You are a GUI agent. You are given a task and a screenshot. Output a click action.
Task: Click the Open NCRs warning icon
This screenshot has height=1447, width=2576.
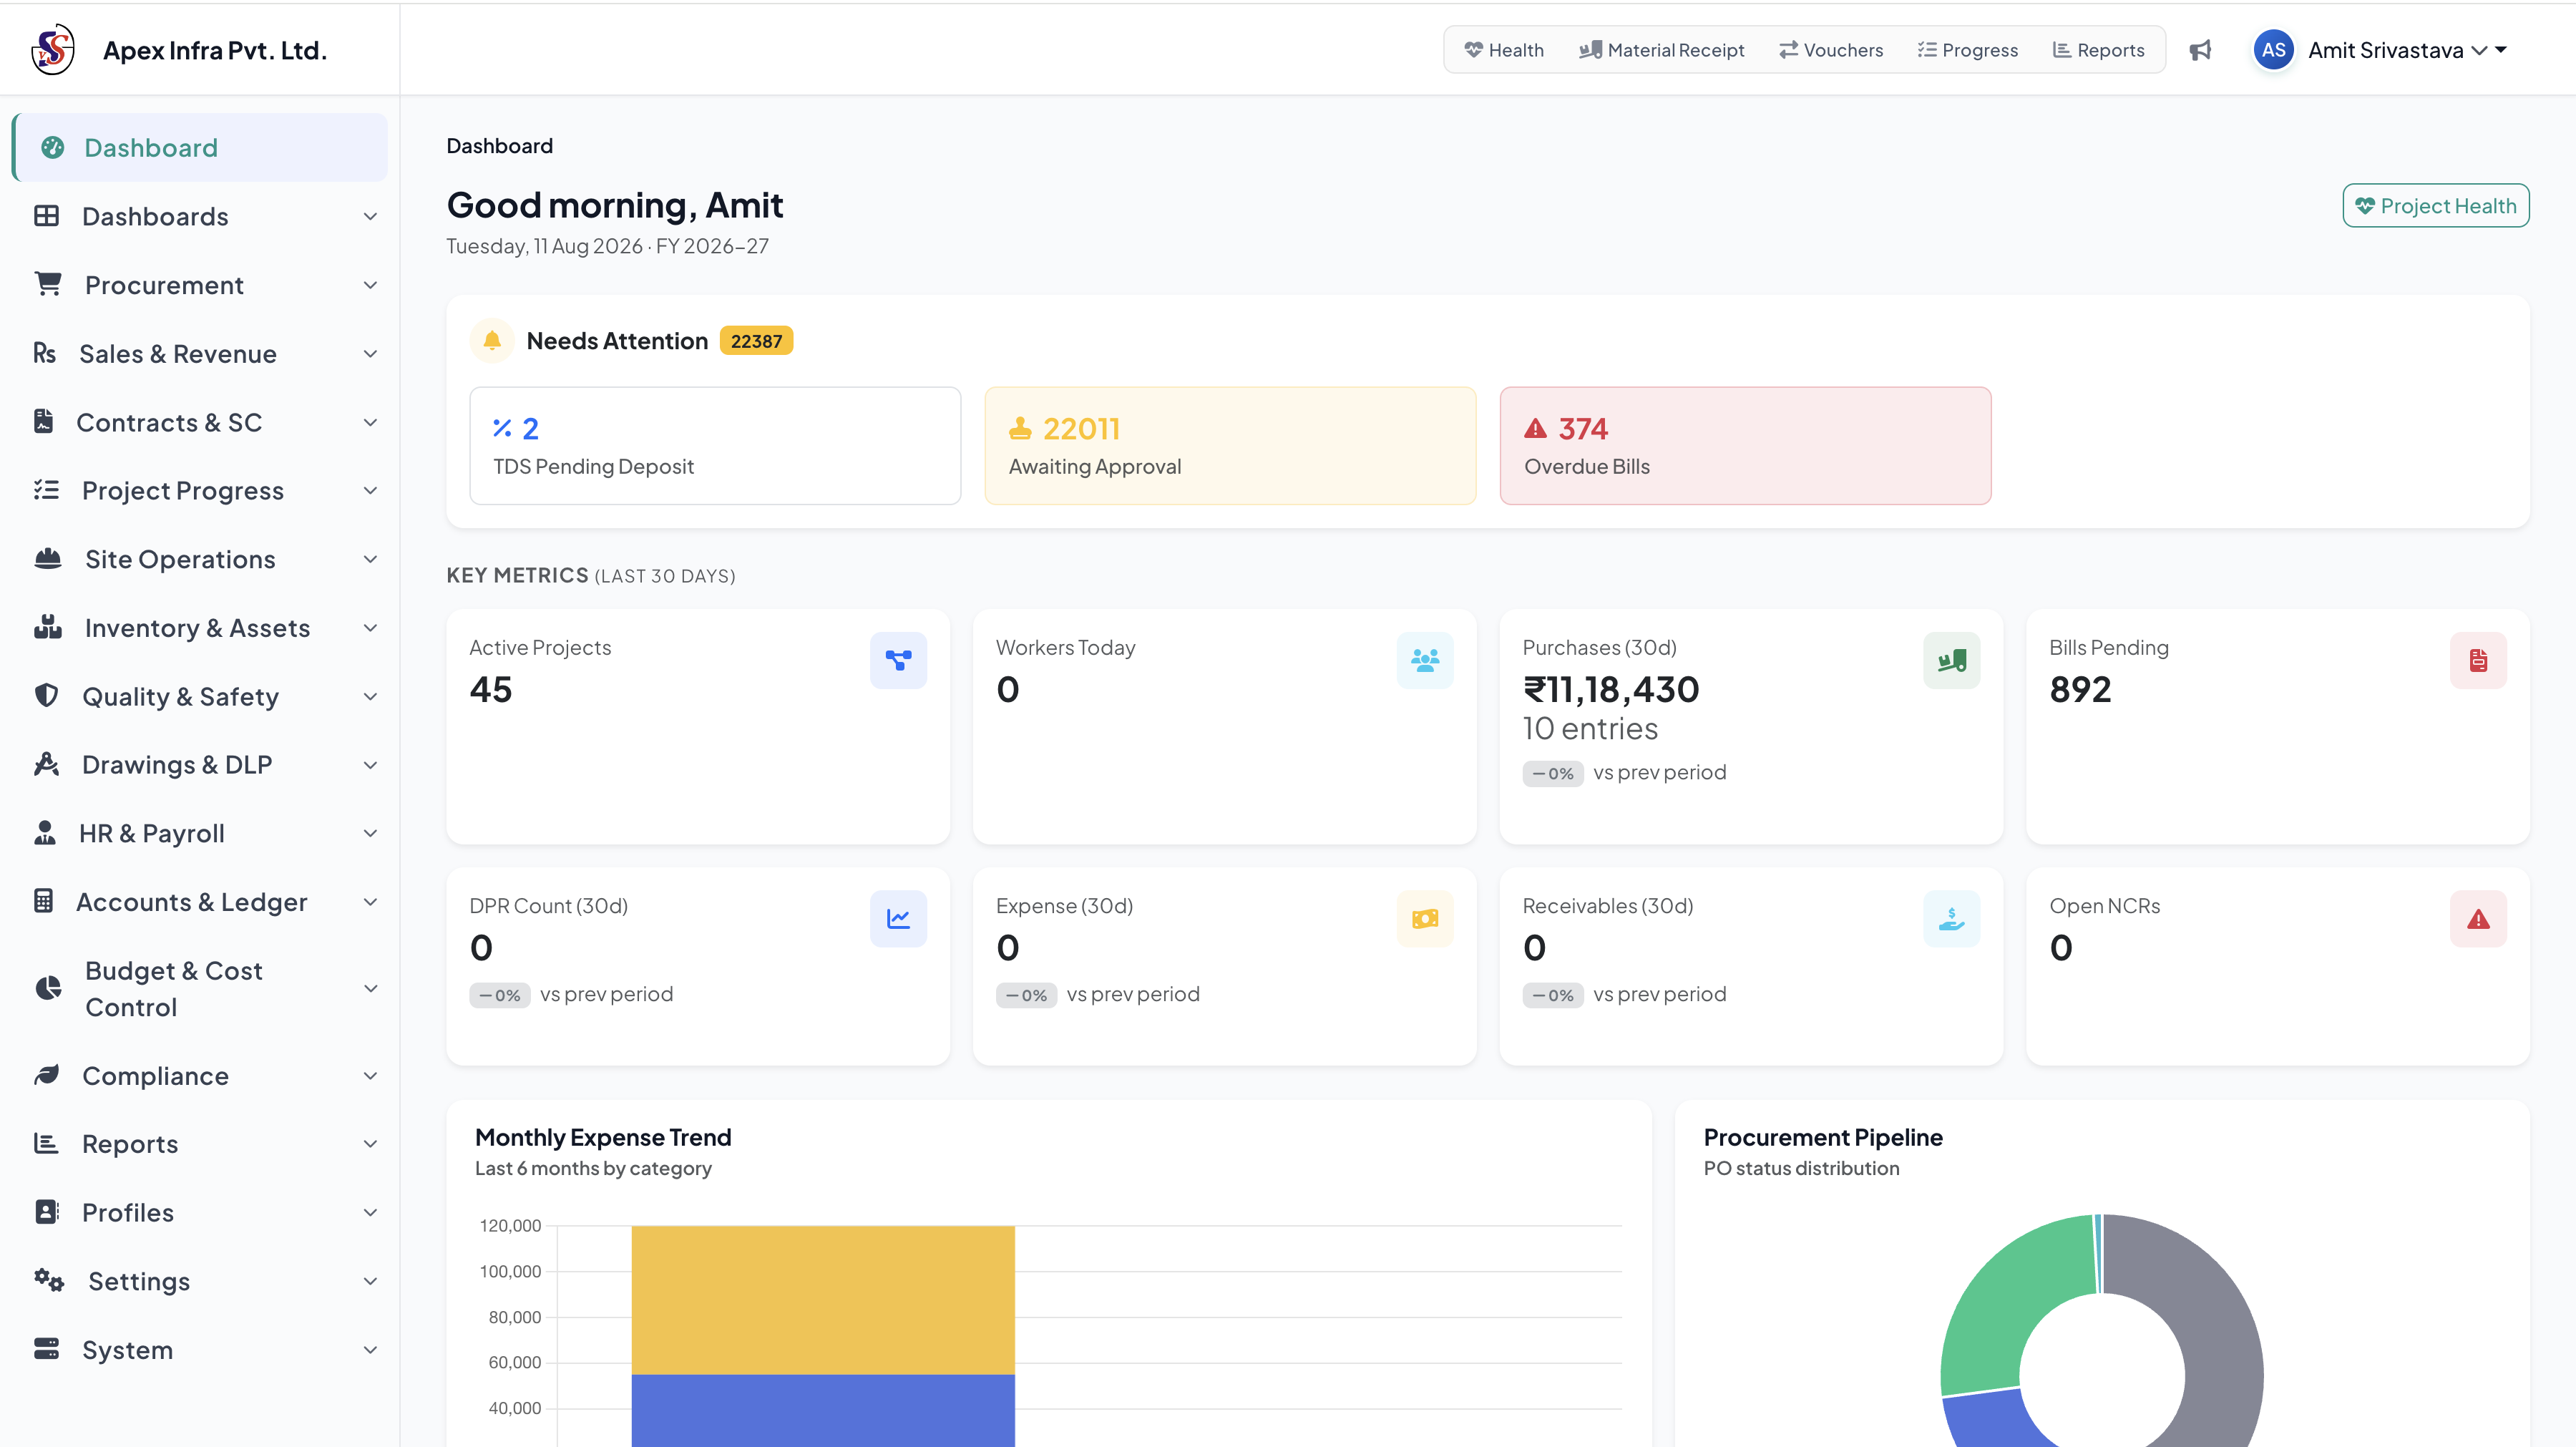click(2478, 918)
